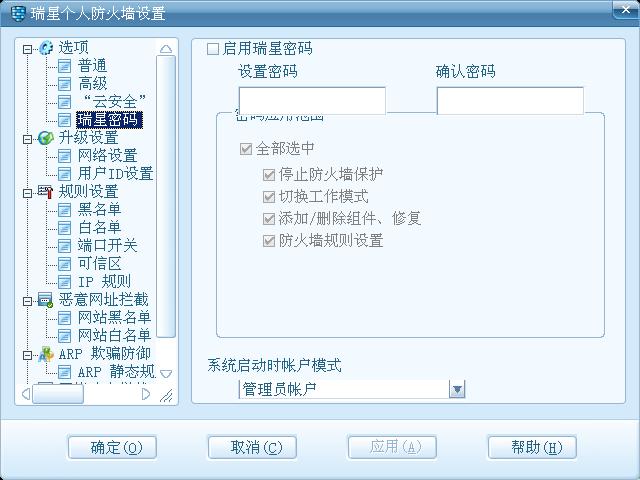This screenshot has height=480, width=640.
Task: Click the page icon next to 普通
Action: point(64,66)
